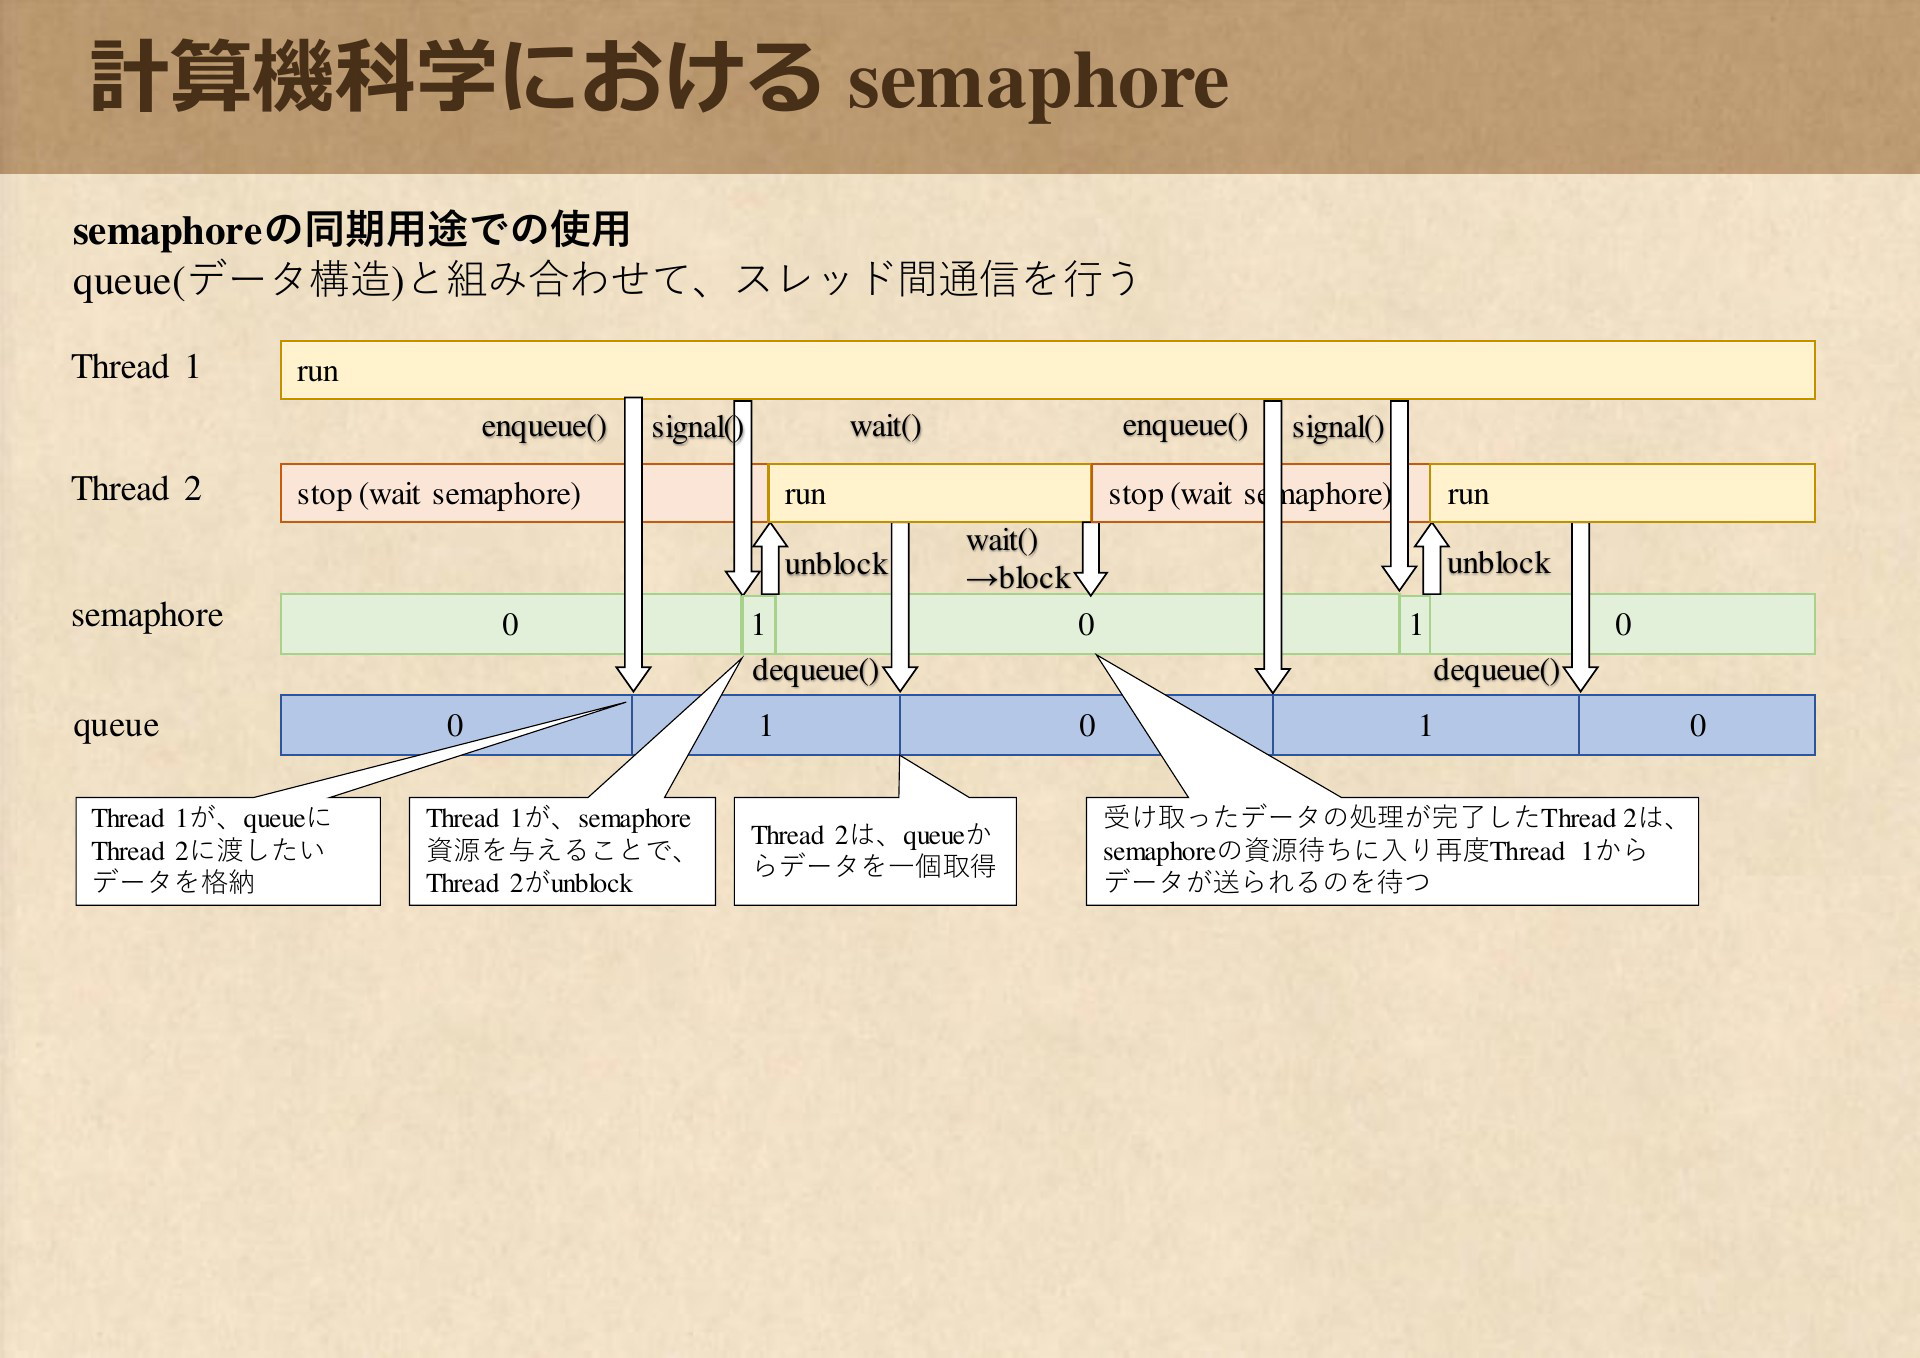Select the second queue segment showing 1
The width and height of the screenshot is (1920, 1358).
[x=1426, y=725]
